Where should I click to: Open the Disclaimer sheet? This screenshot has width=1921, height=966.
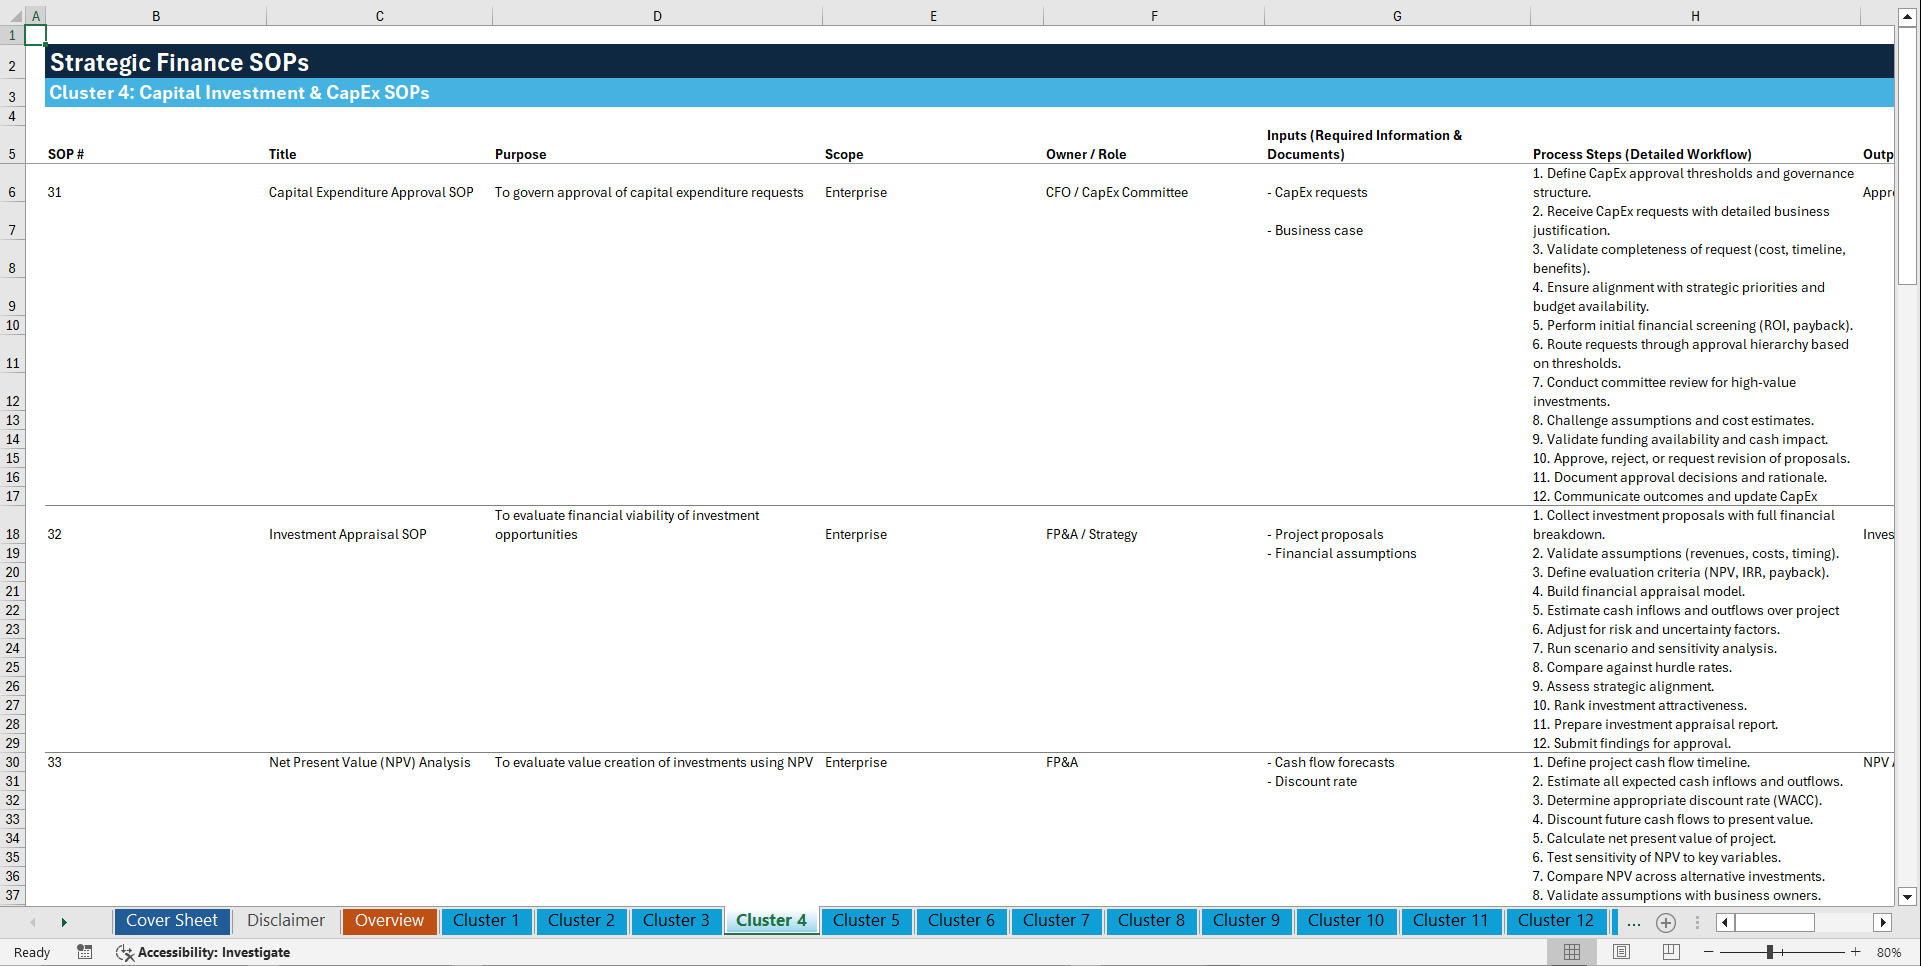tap(285, 920)
